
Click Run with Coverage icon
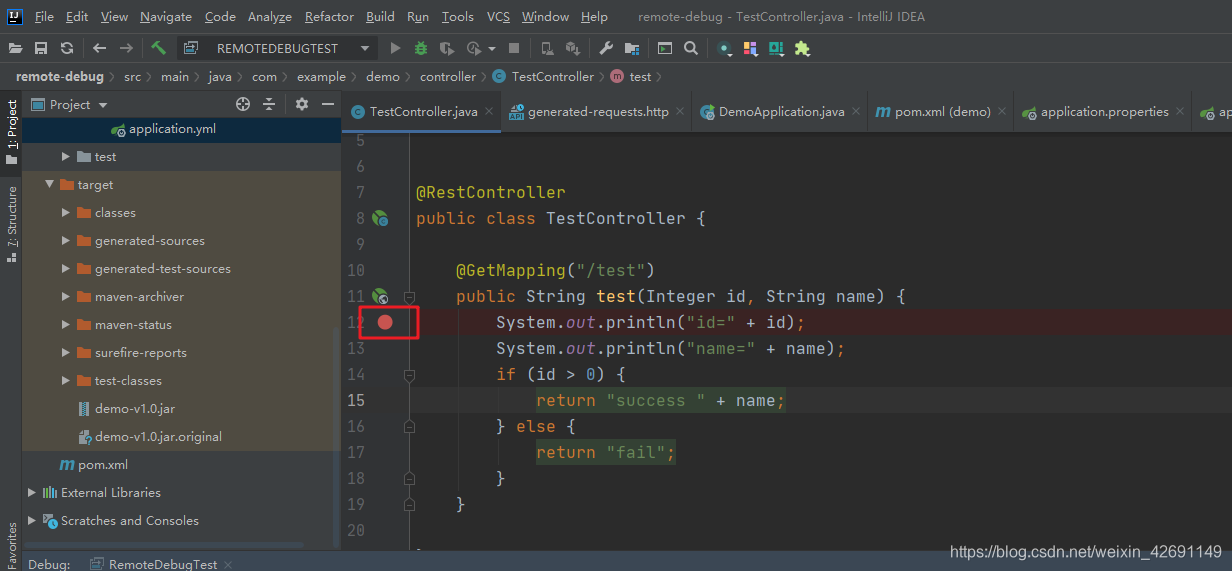pos(447,48)
